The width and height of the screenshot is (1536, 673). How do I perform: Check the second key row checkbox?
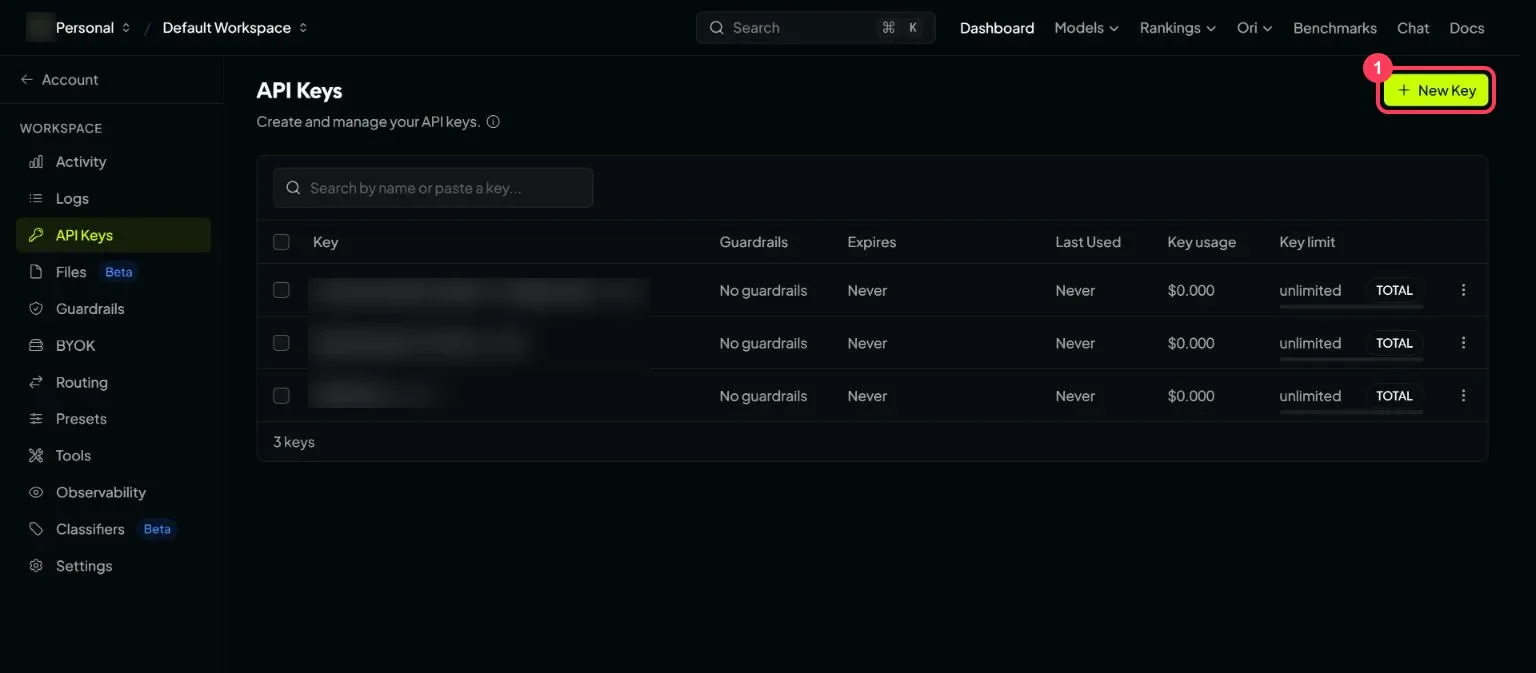click(281, 343)
